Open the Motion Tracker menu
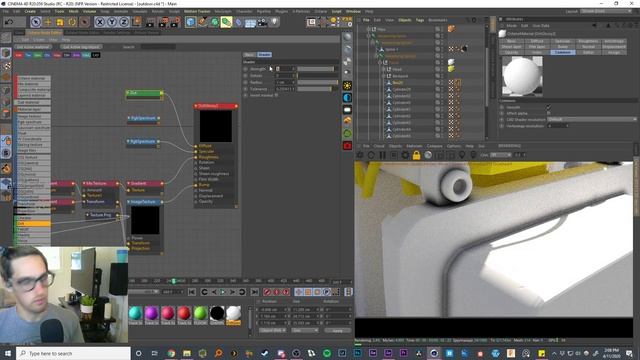 [197, 11]
